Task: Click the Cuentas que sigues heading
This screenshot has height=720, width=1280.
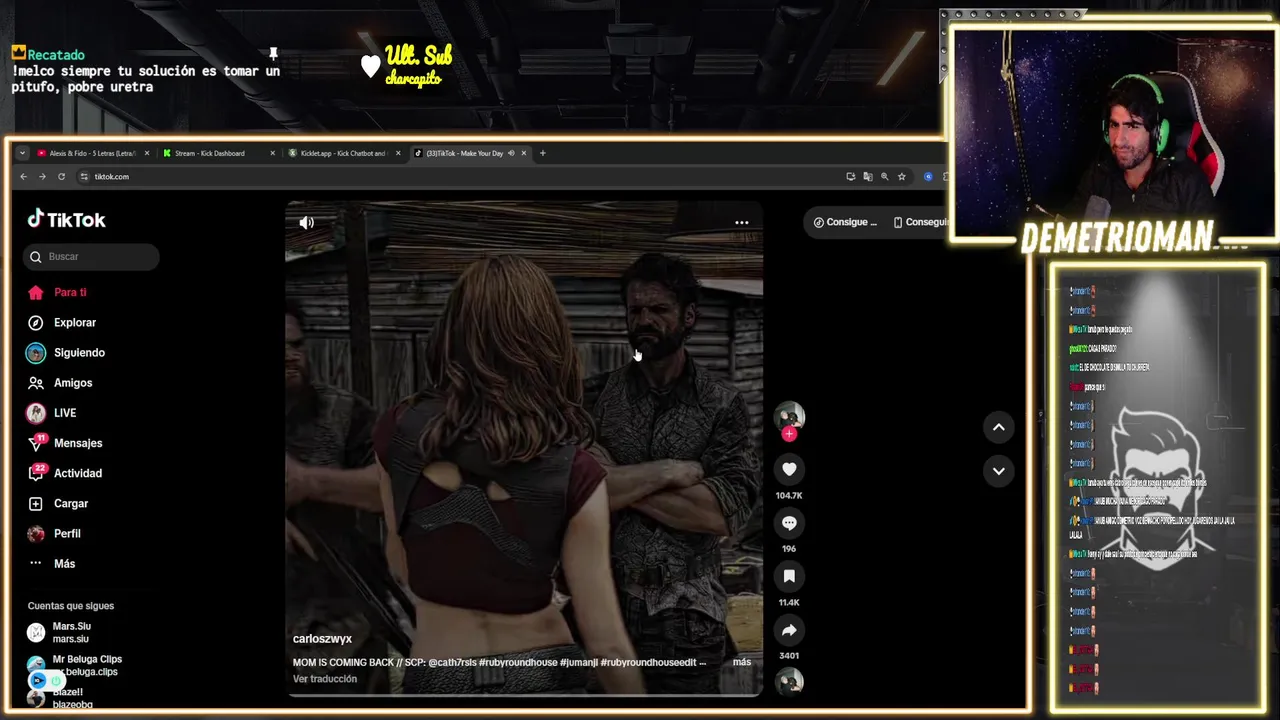Action: 71,606
